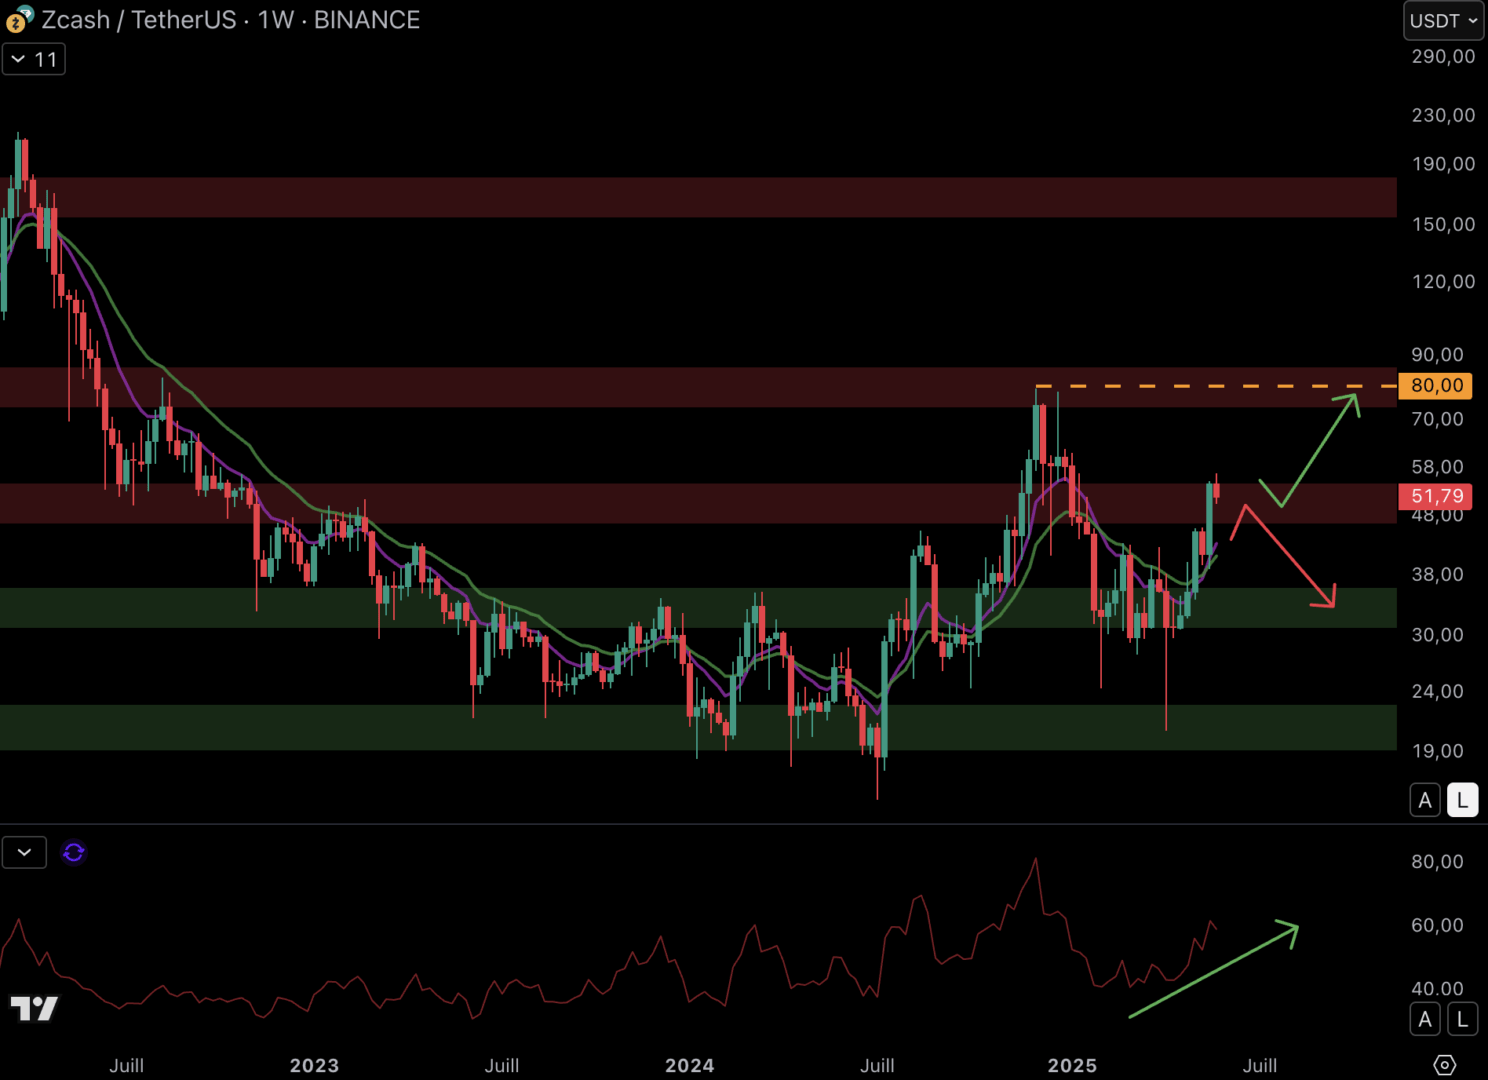
Task: Collapse the indicator pane legend chevron
Action: click(x=24, y=853)
